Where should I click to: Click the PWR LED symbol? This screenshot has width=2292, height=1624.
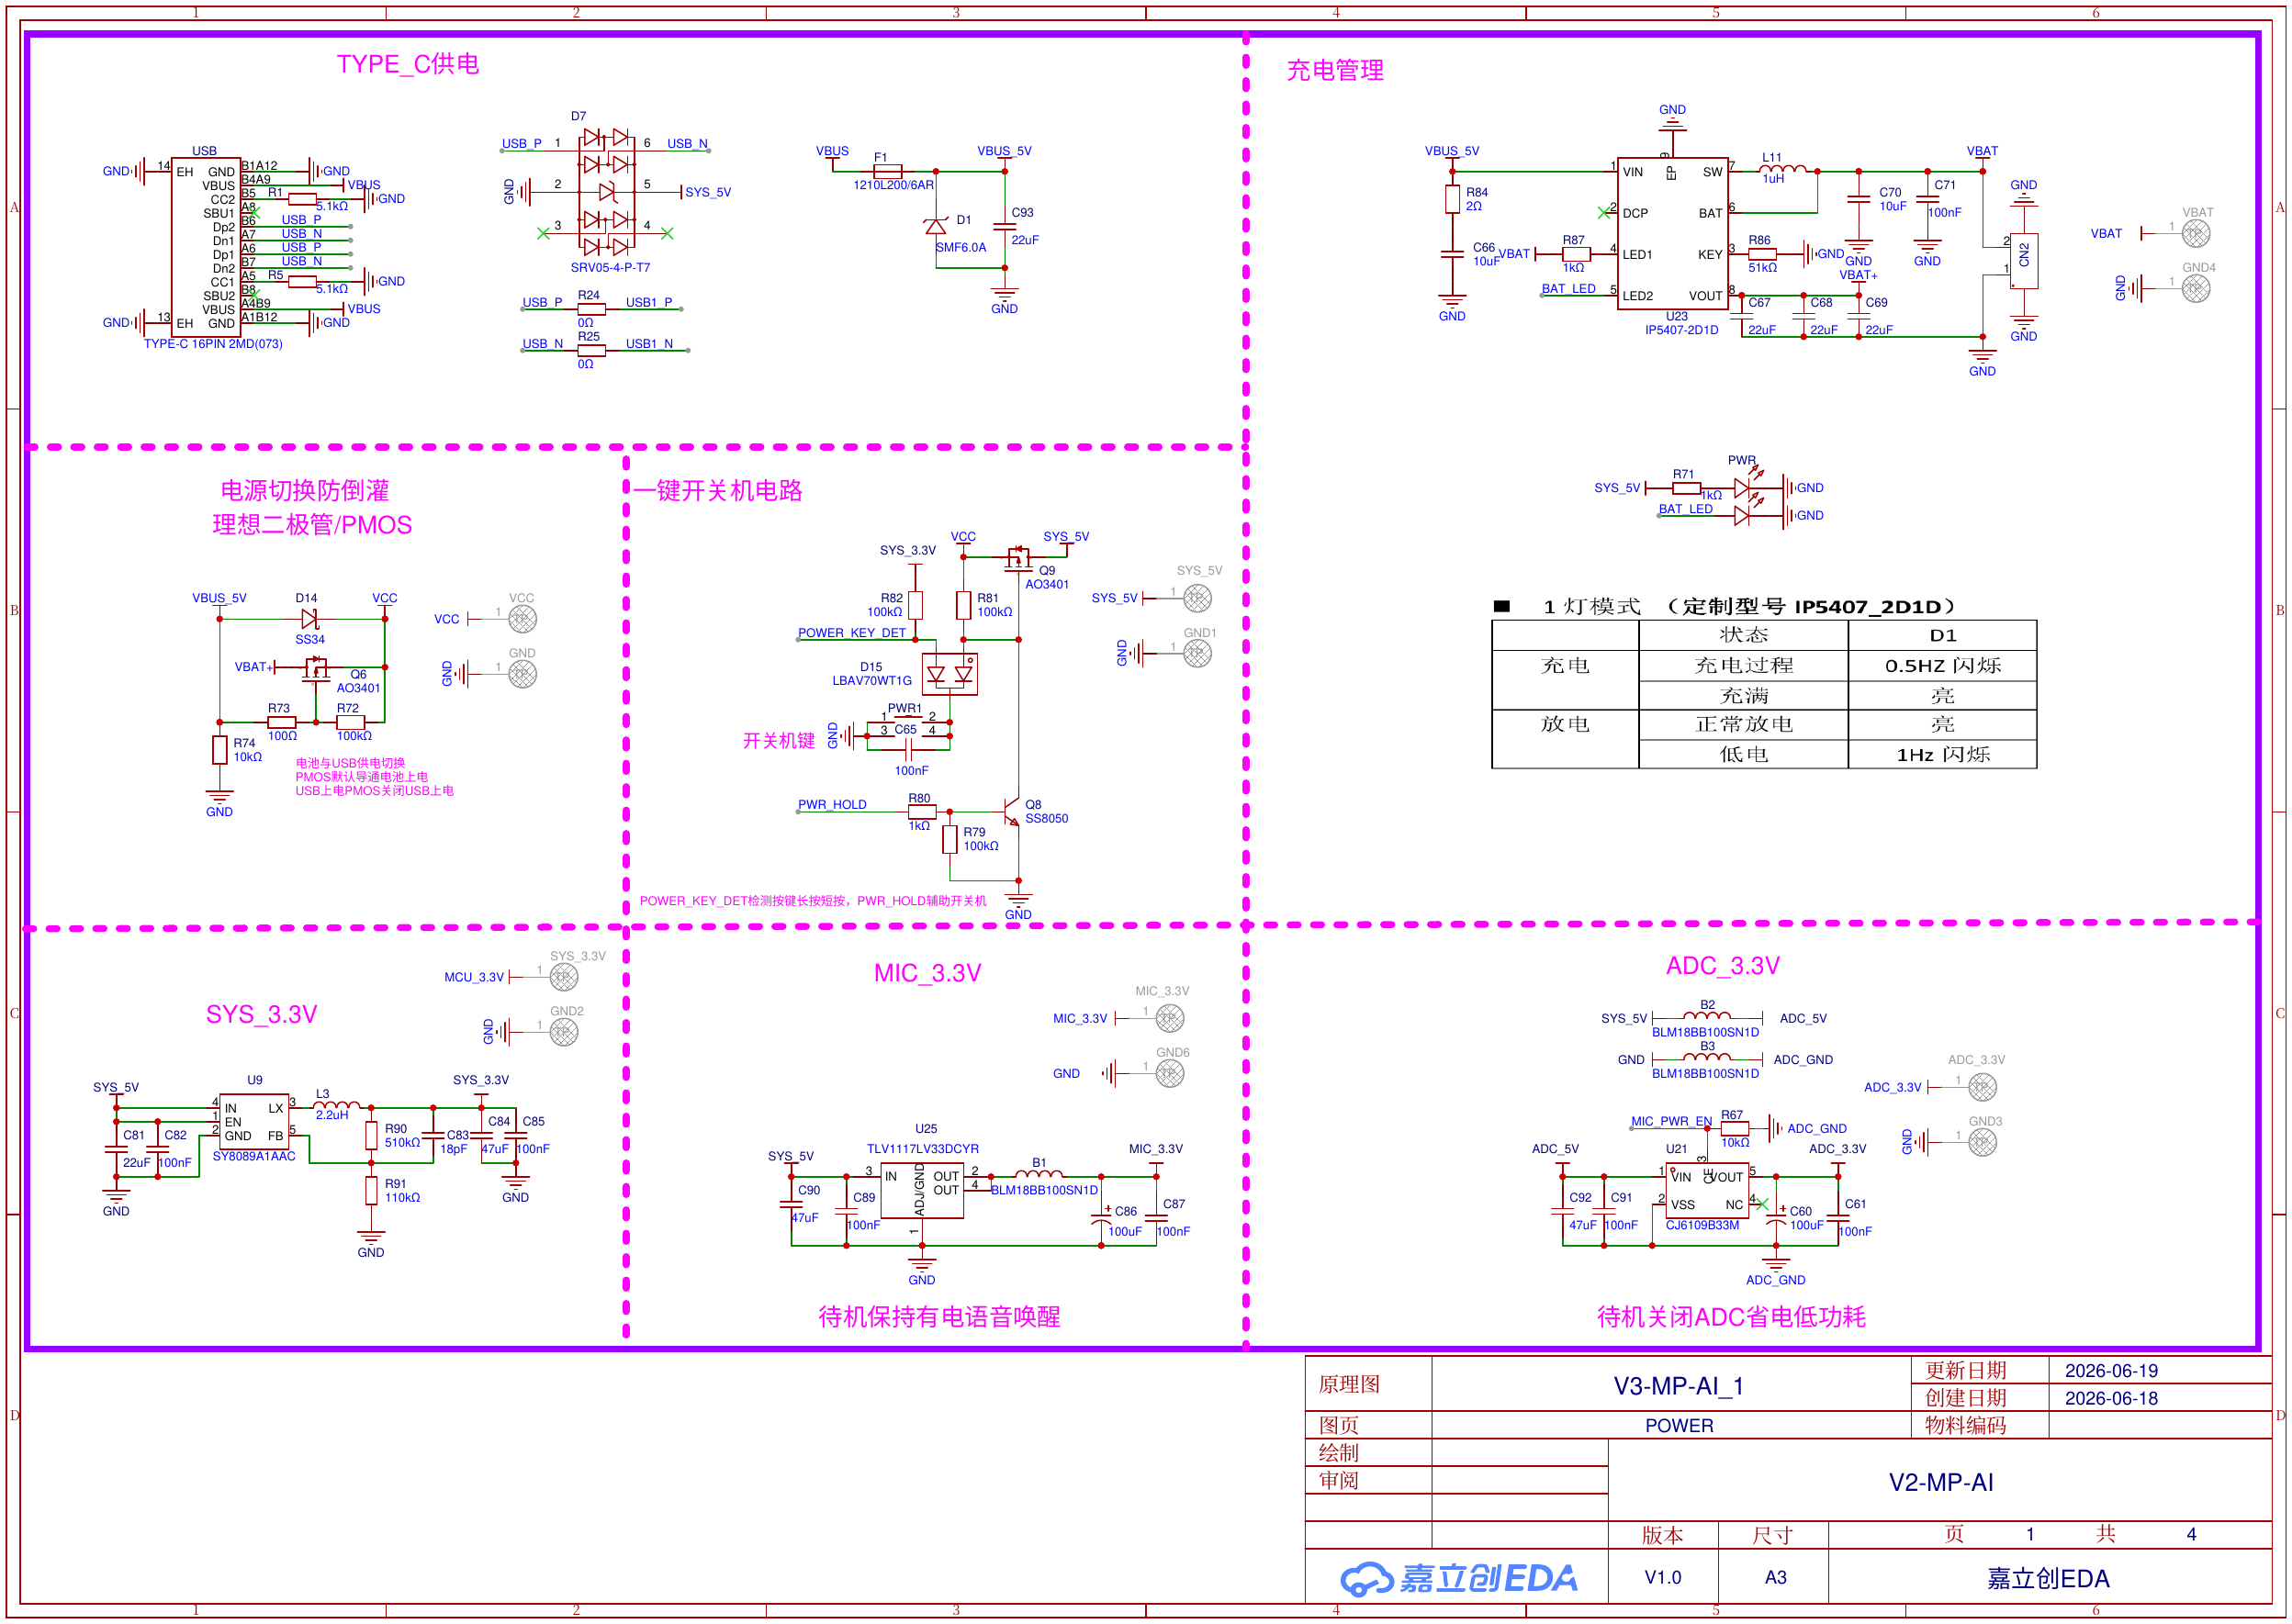coord(1744,488)
